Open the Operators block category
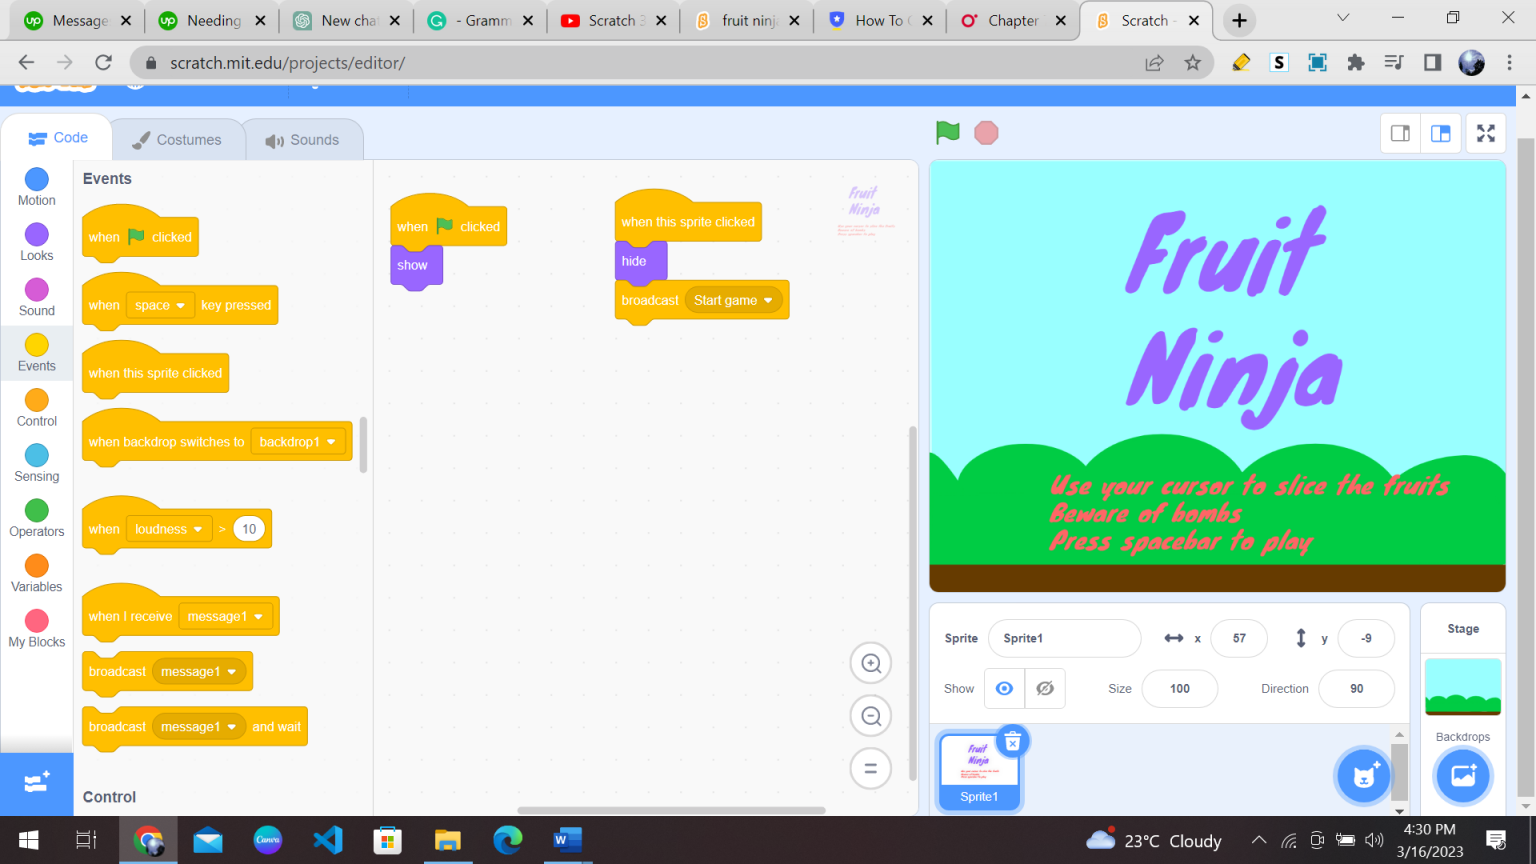Viewport: 1536px width, 864px height. [x=36, y=517]
